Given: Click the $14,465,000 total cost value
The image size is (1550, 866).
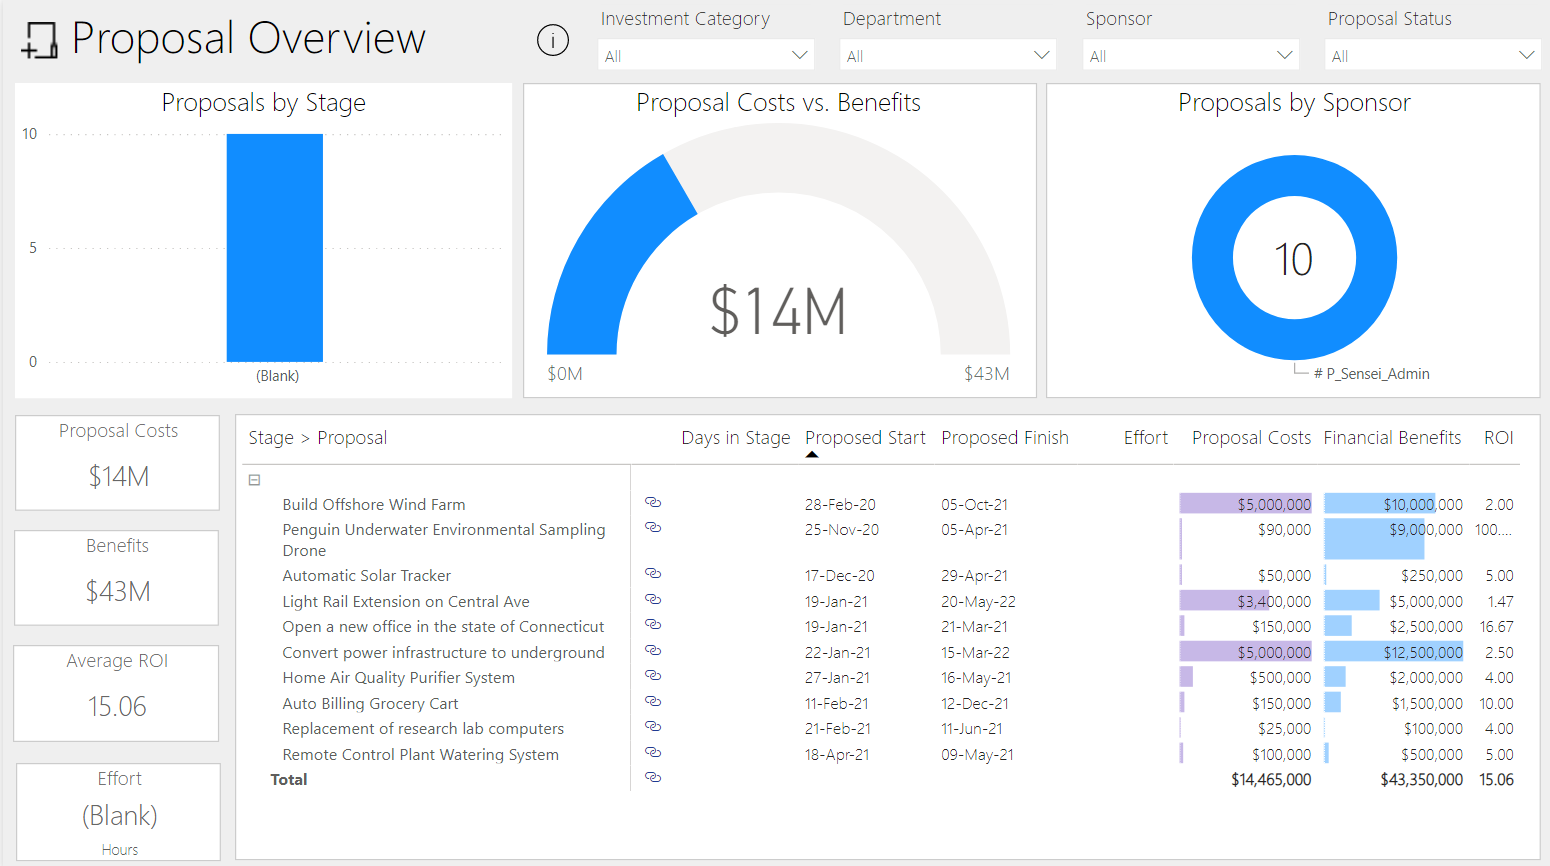Looking at the screenshot, I should click(1271, 780).
